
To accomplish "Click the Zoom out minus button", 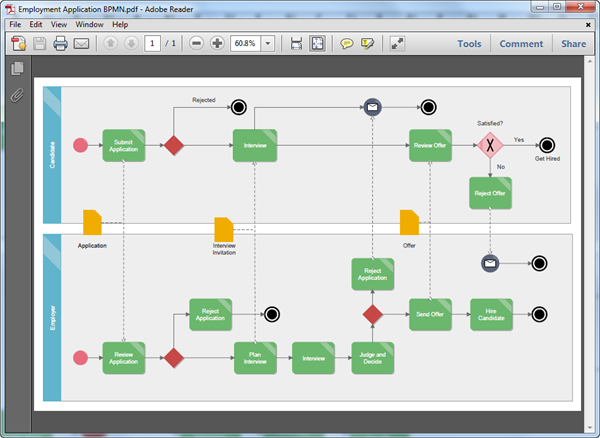I will pos(196,44).
